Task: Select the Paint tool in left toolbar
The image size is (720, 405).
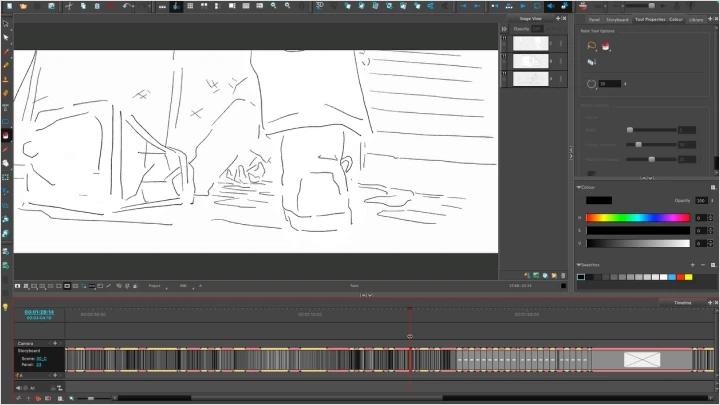Action: pos(6,134)
